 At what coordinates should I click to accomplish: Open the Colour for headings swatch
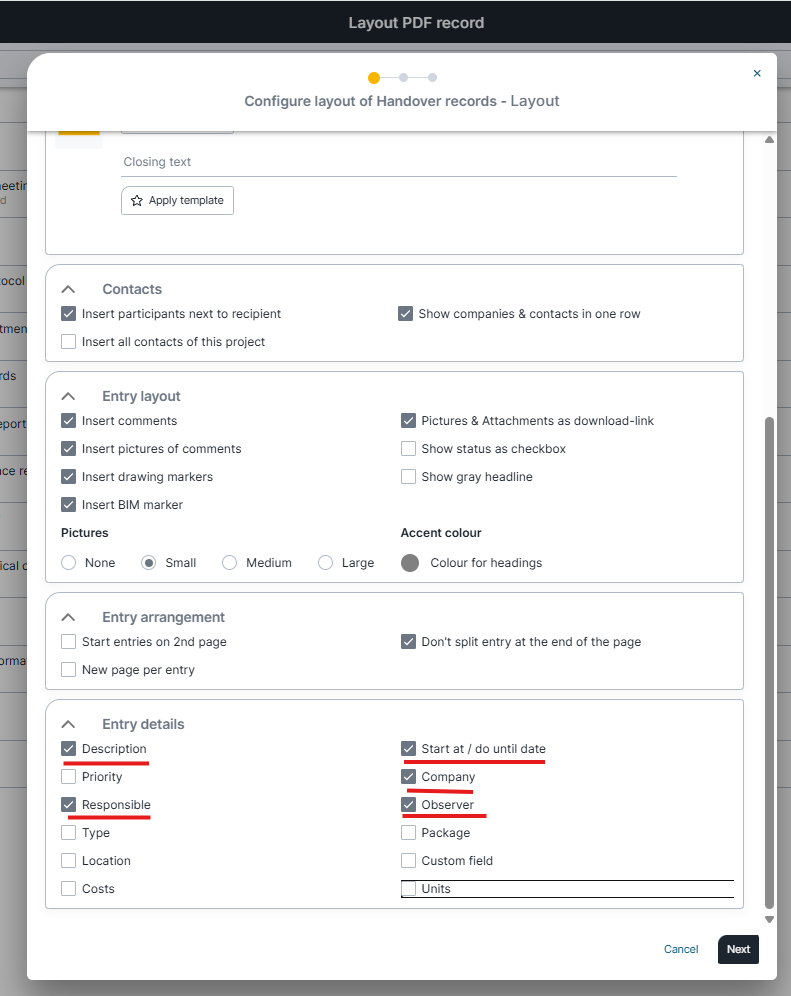410,563
